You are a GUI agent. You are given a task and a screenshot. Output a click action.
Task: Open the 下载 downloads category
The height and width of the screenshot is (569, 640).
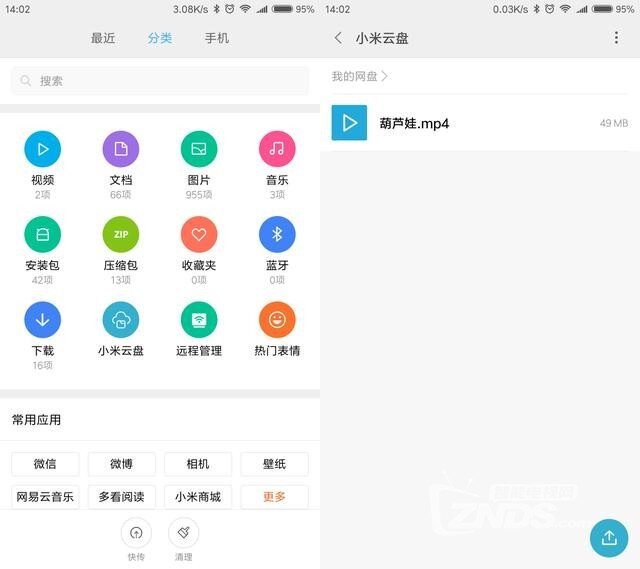point(42,320)
